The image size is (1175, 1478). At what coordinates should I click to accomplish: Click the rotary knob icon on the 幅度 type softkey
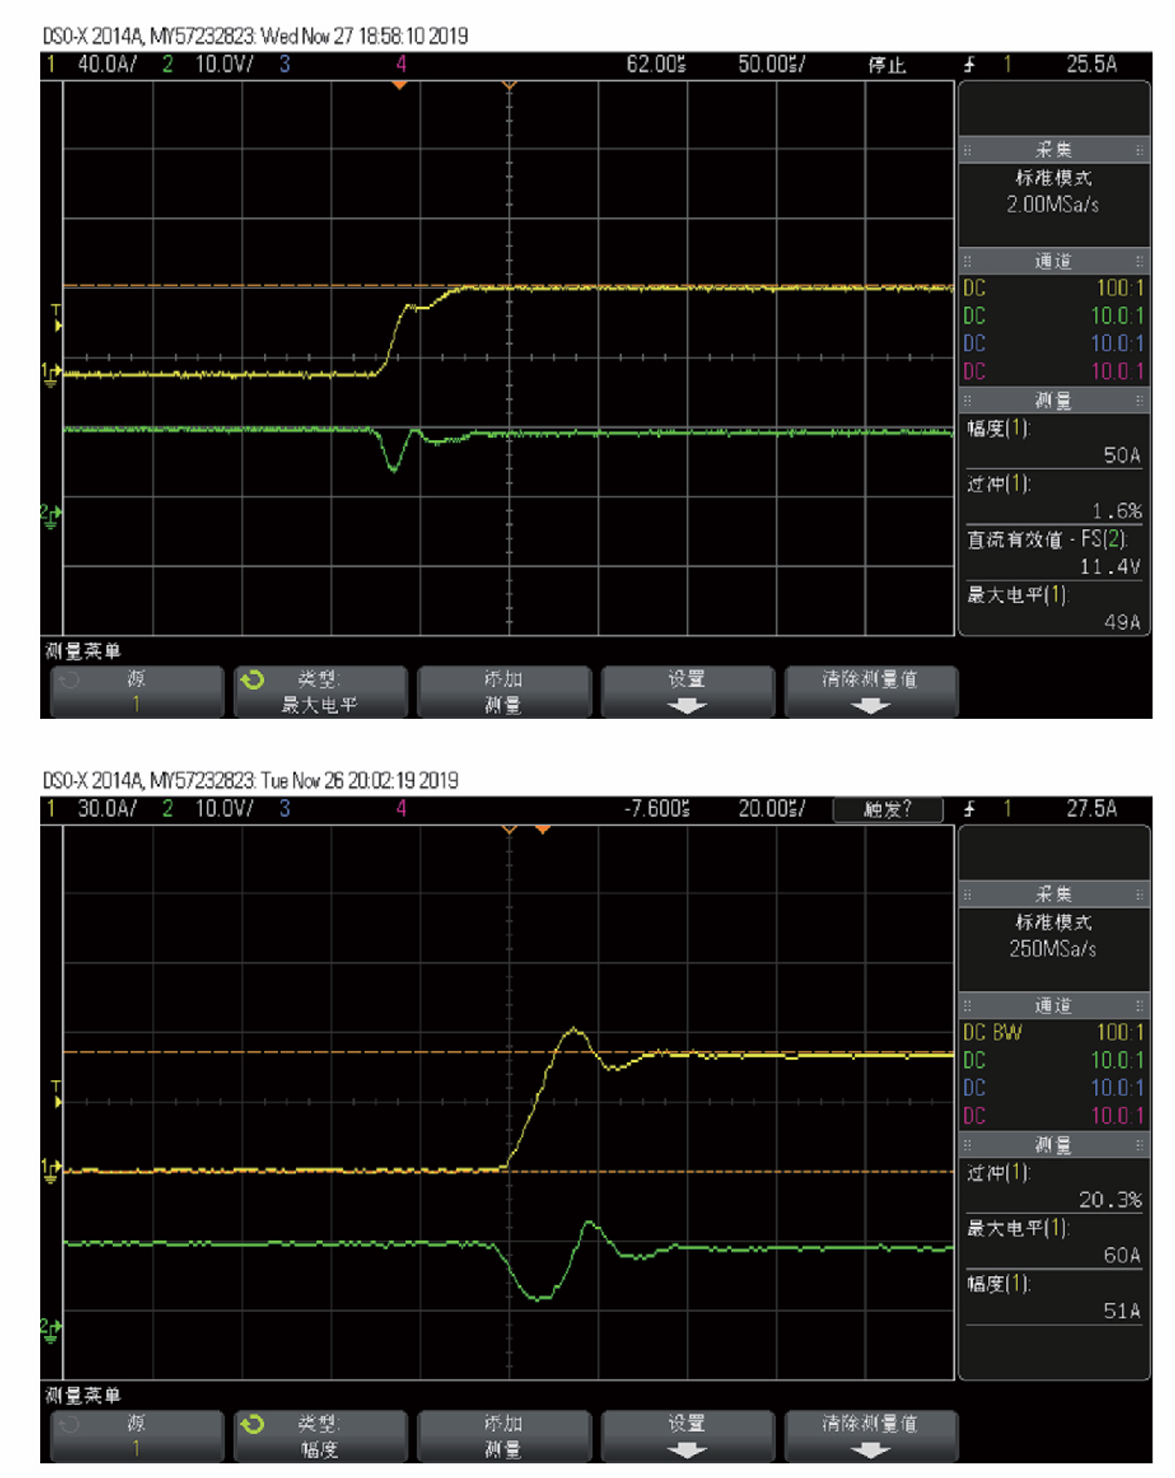tap(252, 1424)
